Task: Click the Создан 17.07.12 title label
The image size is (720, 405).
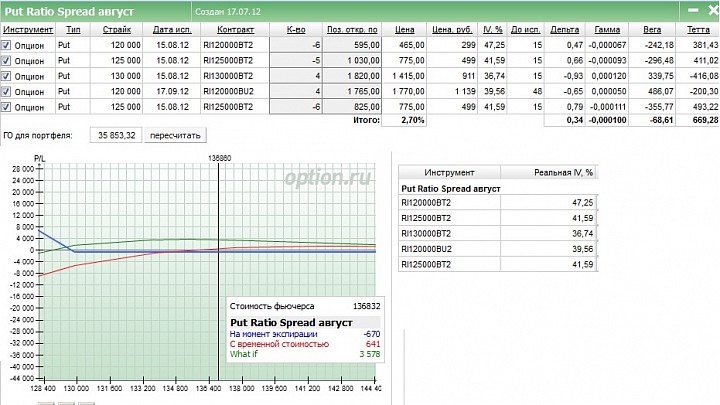Action: [228, 12]
